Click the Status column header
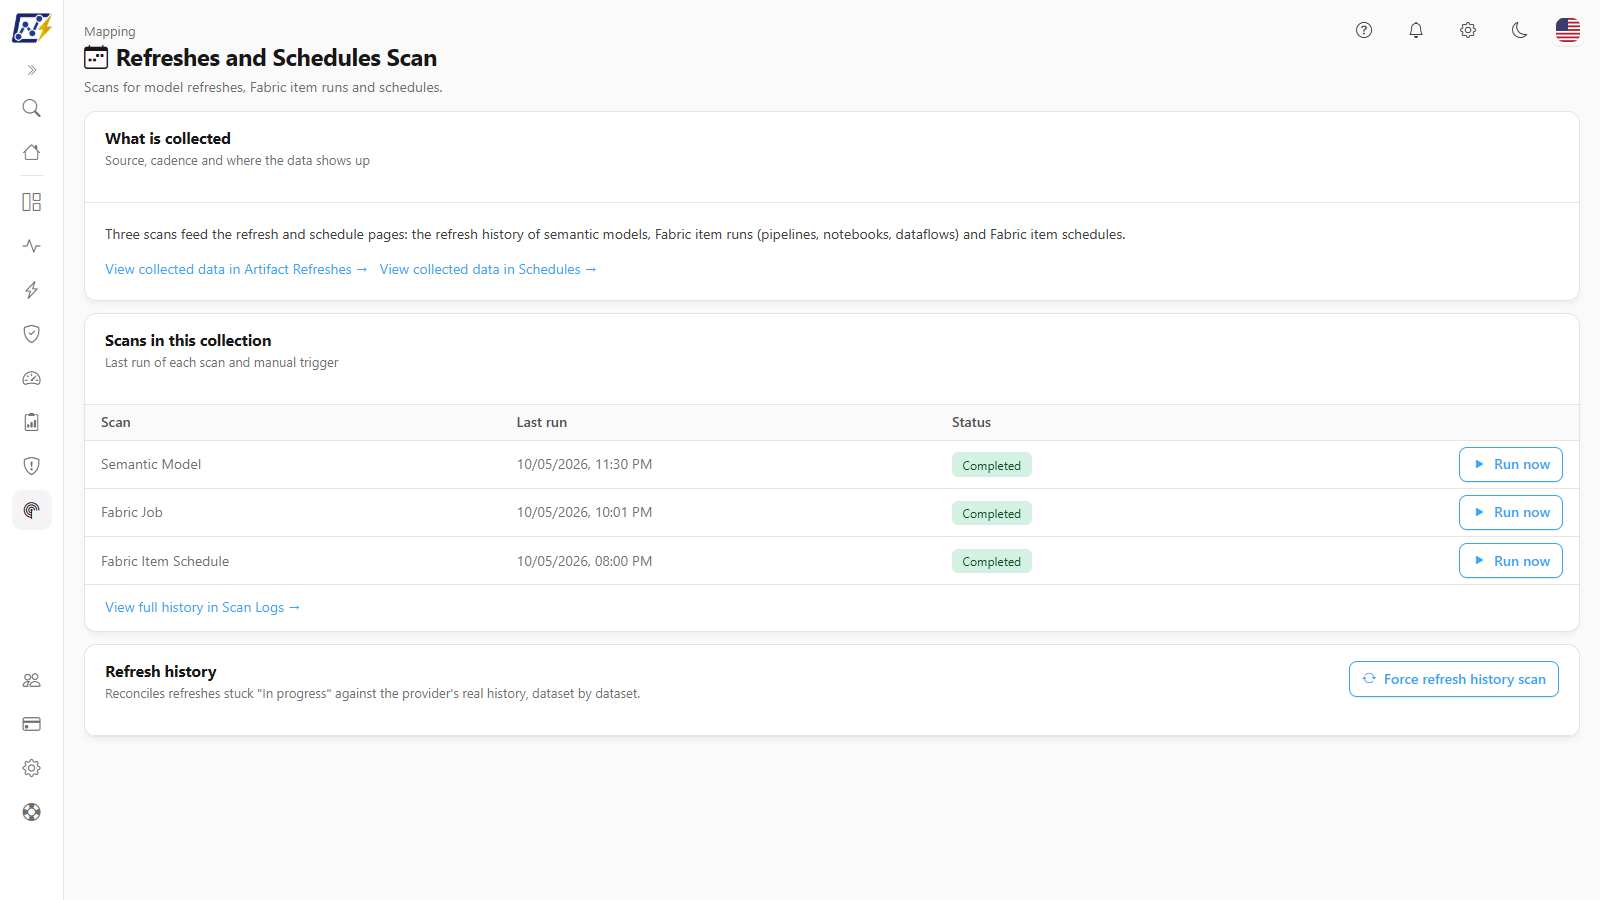Viewport: 1600px width, 900px height. [x=971, y=422]
